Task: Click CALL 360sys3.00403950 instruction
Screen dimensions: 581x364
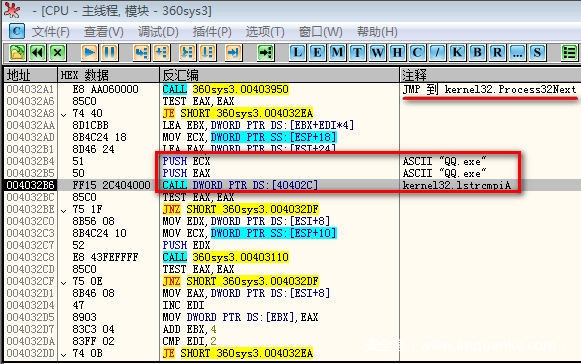Action: pyautogui.click(x=226, y=89)
